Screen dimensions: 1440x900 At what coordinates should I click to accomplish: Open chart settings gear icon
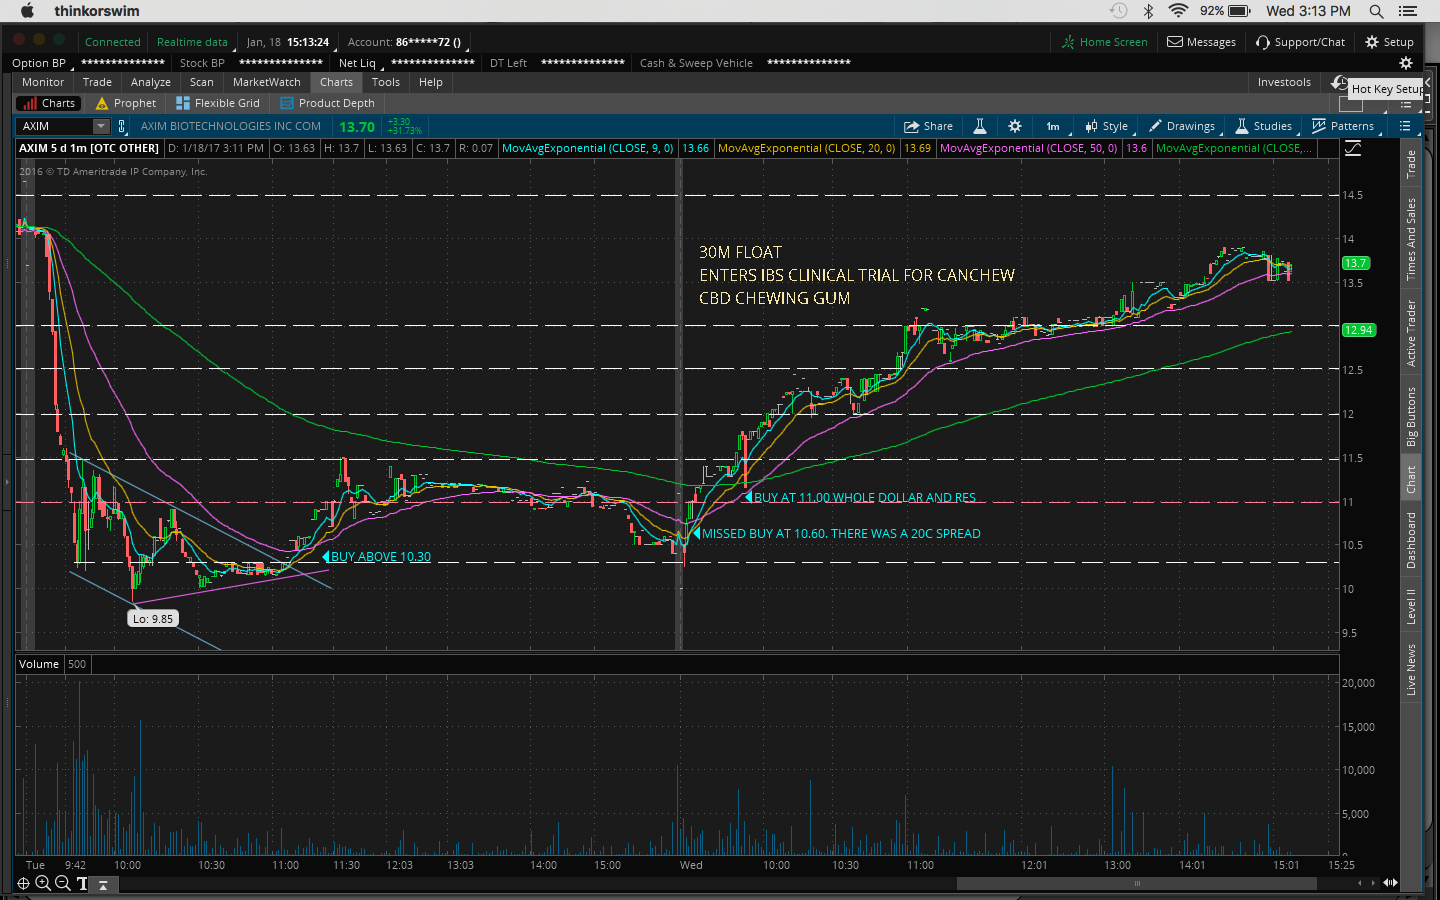click(x=1015, y=126)
